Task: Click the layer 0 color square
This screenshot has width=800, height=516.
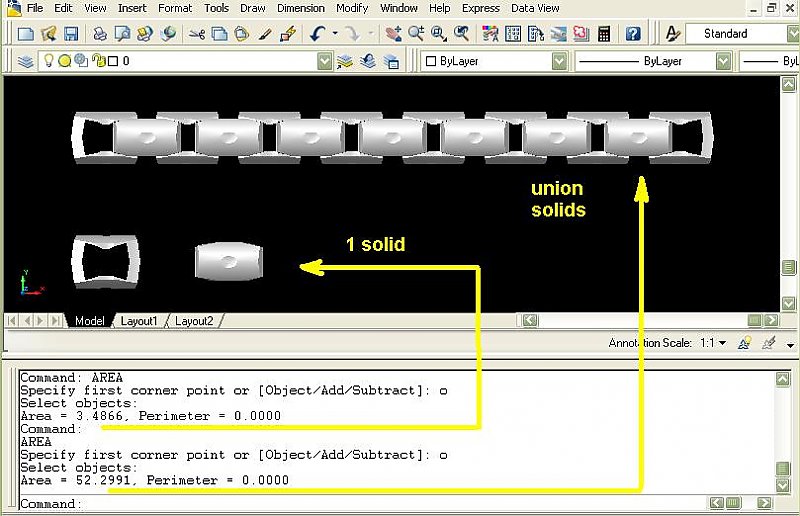Action: pos(113,61)
